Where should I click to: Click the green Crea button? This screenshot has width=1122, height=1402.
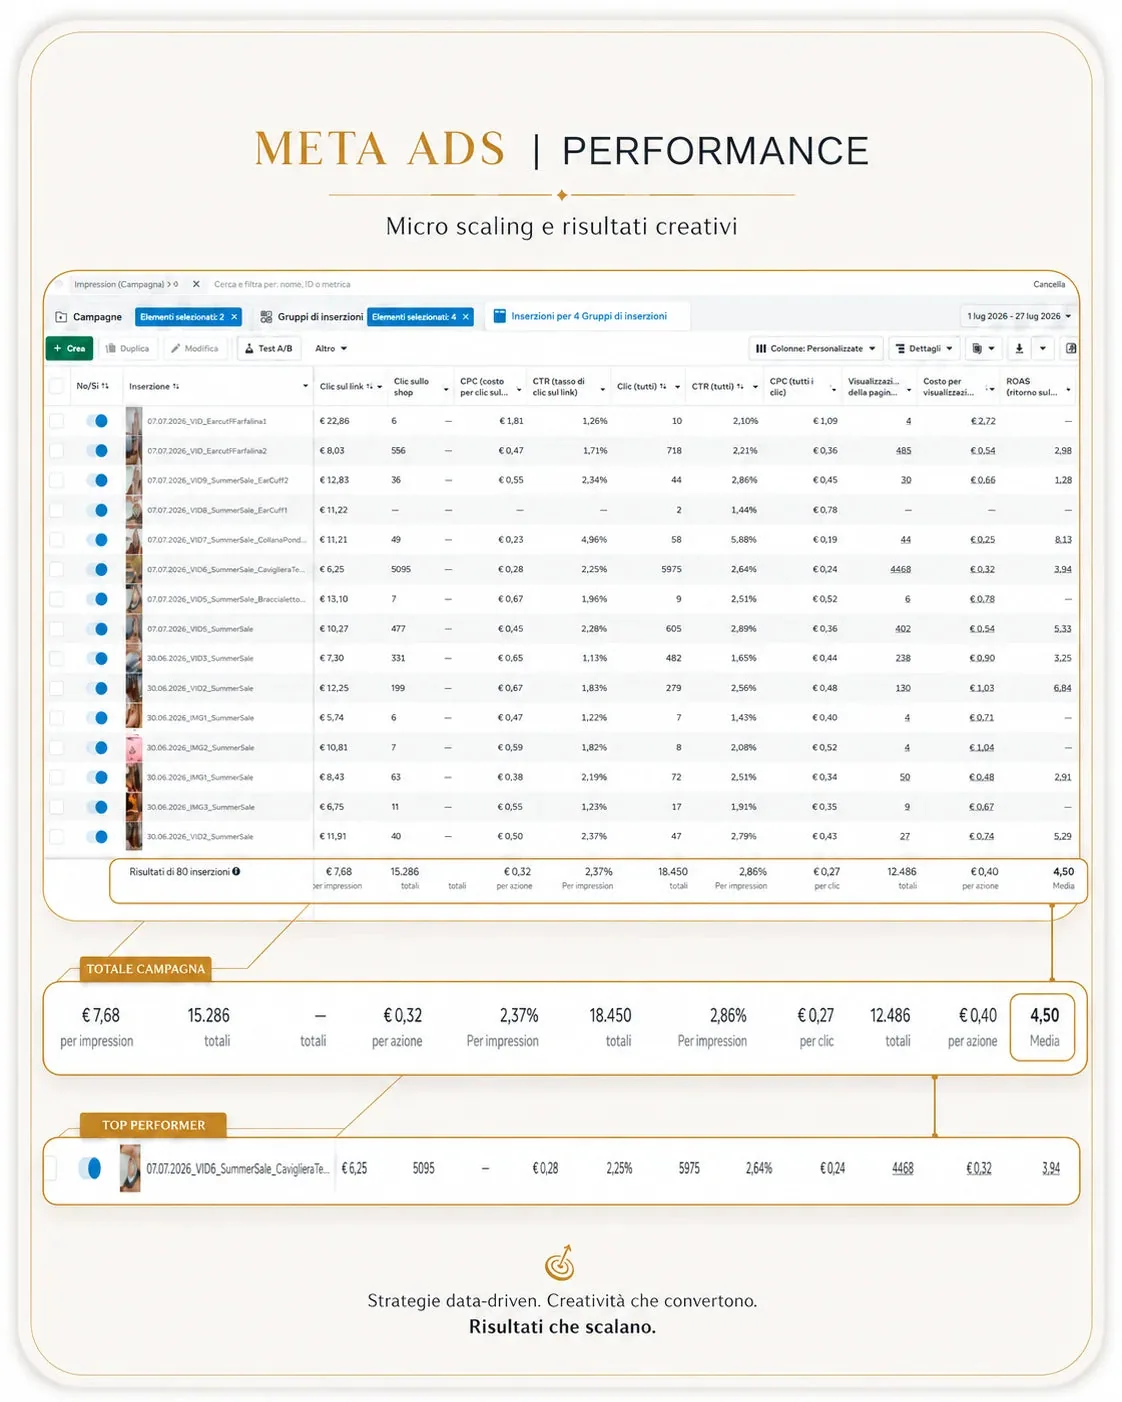click(70, 349)
